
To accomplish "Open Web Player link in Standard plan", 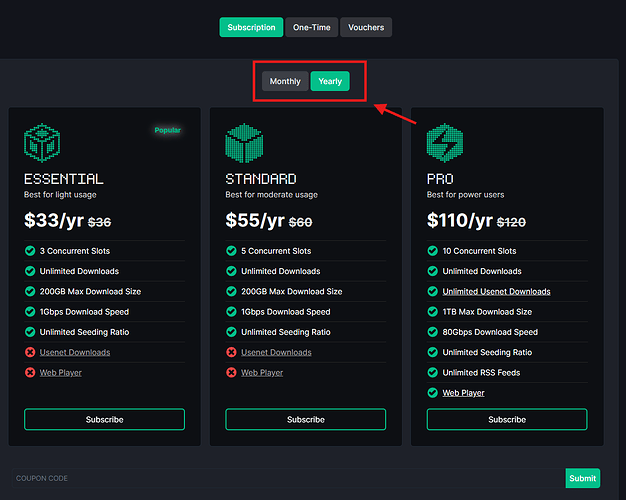I will click(x=262, y=373).
